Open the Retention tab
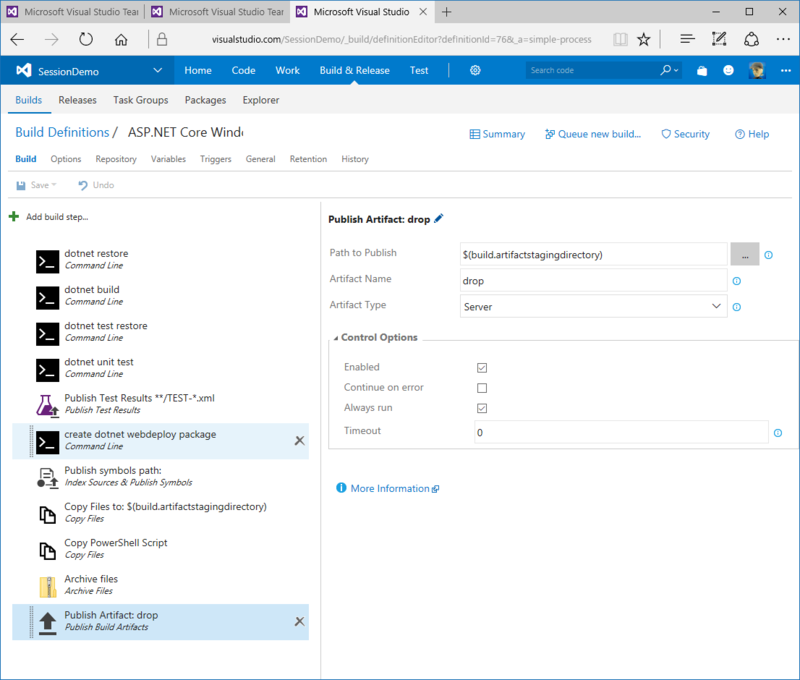This screenshot has height=680, width=800. [x=308, y=159]
